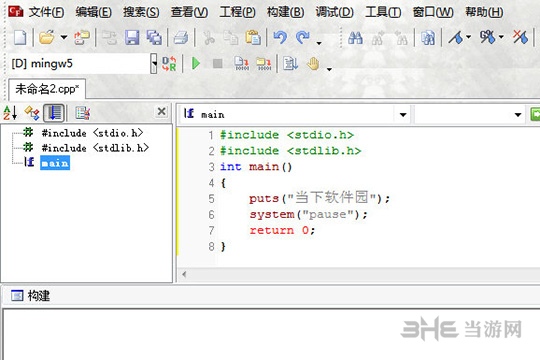Toggle alphabetical A-Z sorting in symbol panel
The height and width of the screenshot is (360, 540).
(10, 113)
